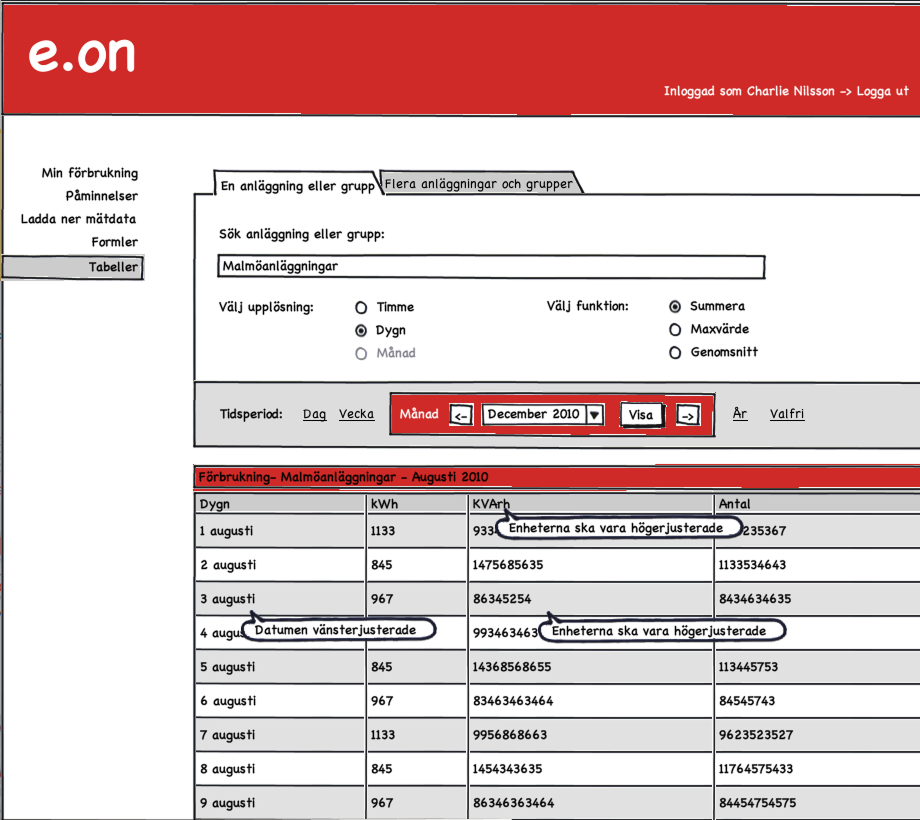Choose the Maxvärde function option
This screenshot has width=920, height=820.
675,329
